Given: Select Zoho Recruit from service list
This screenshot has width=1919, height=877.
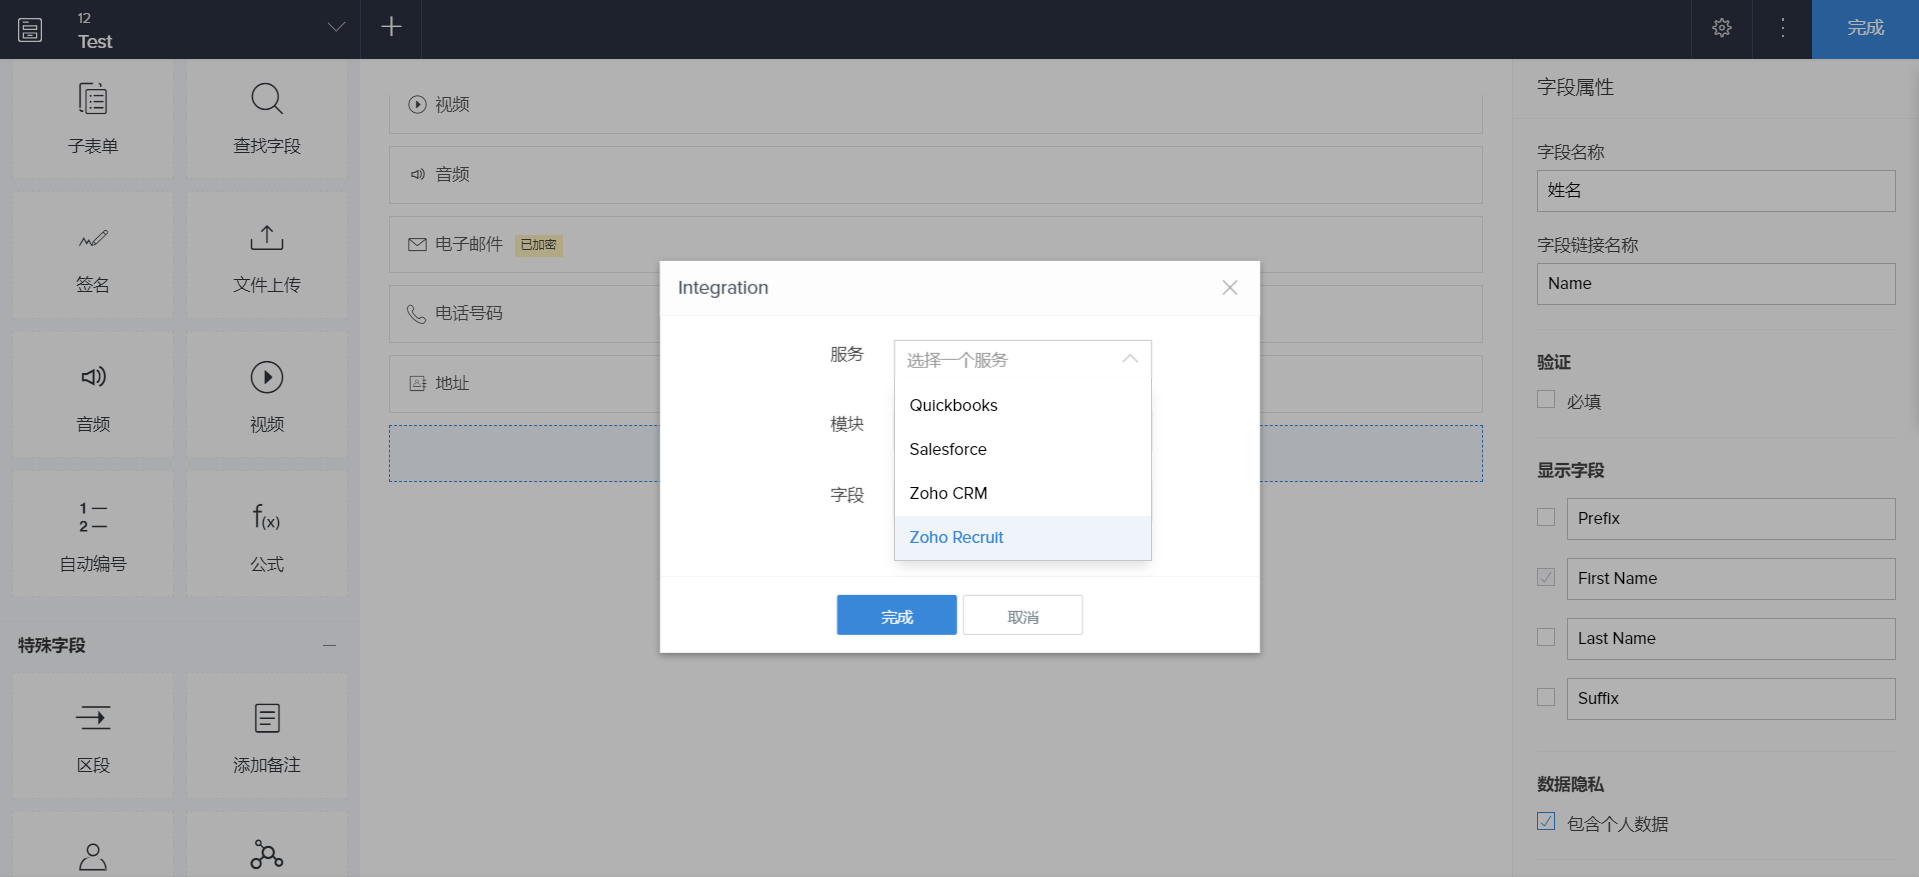Looking at the screenshot, I should tap(956, 537).
